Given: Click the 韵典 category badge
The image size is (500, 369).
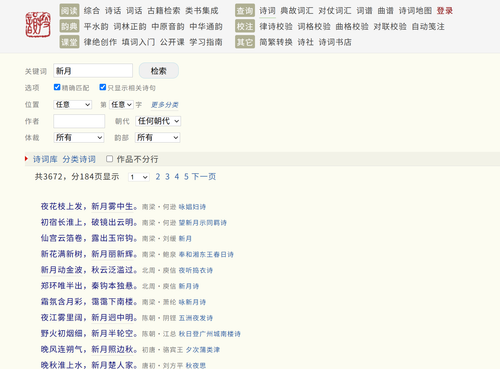Looking at the screenshot, I should click(x=69, y=26).
